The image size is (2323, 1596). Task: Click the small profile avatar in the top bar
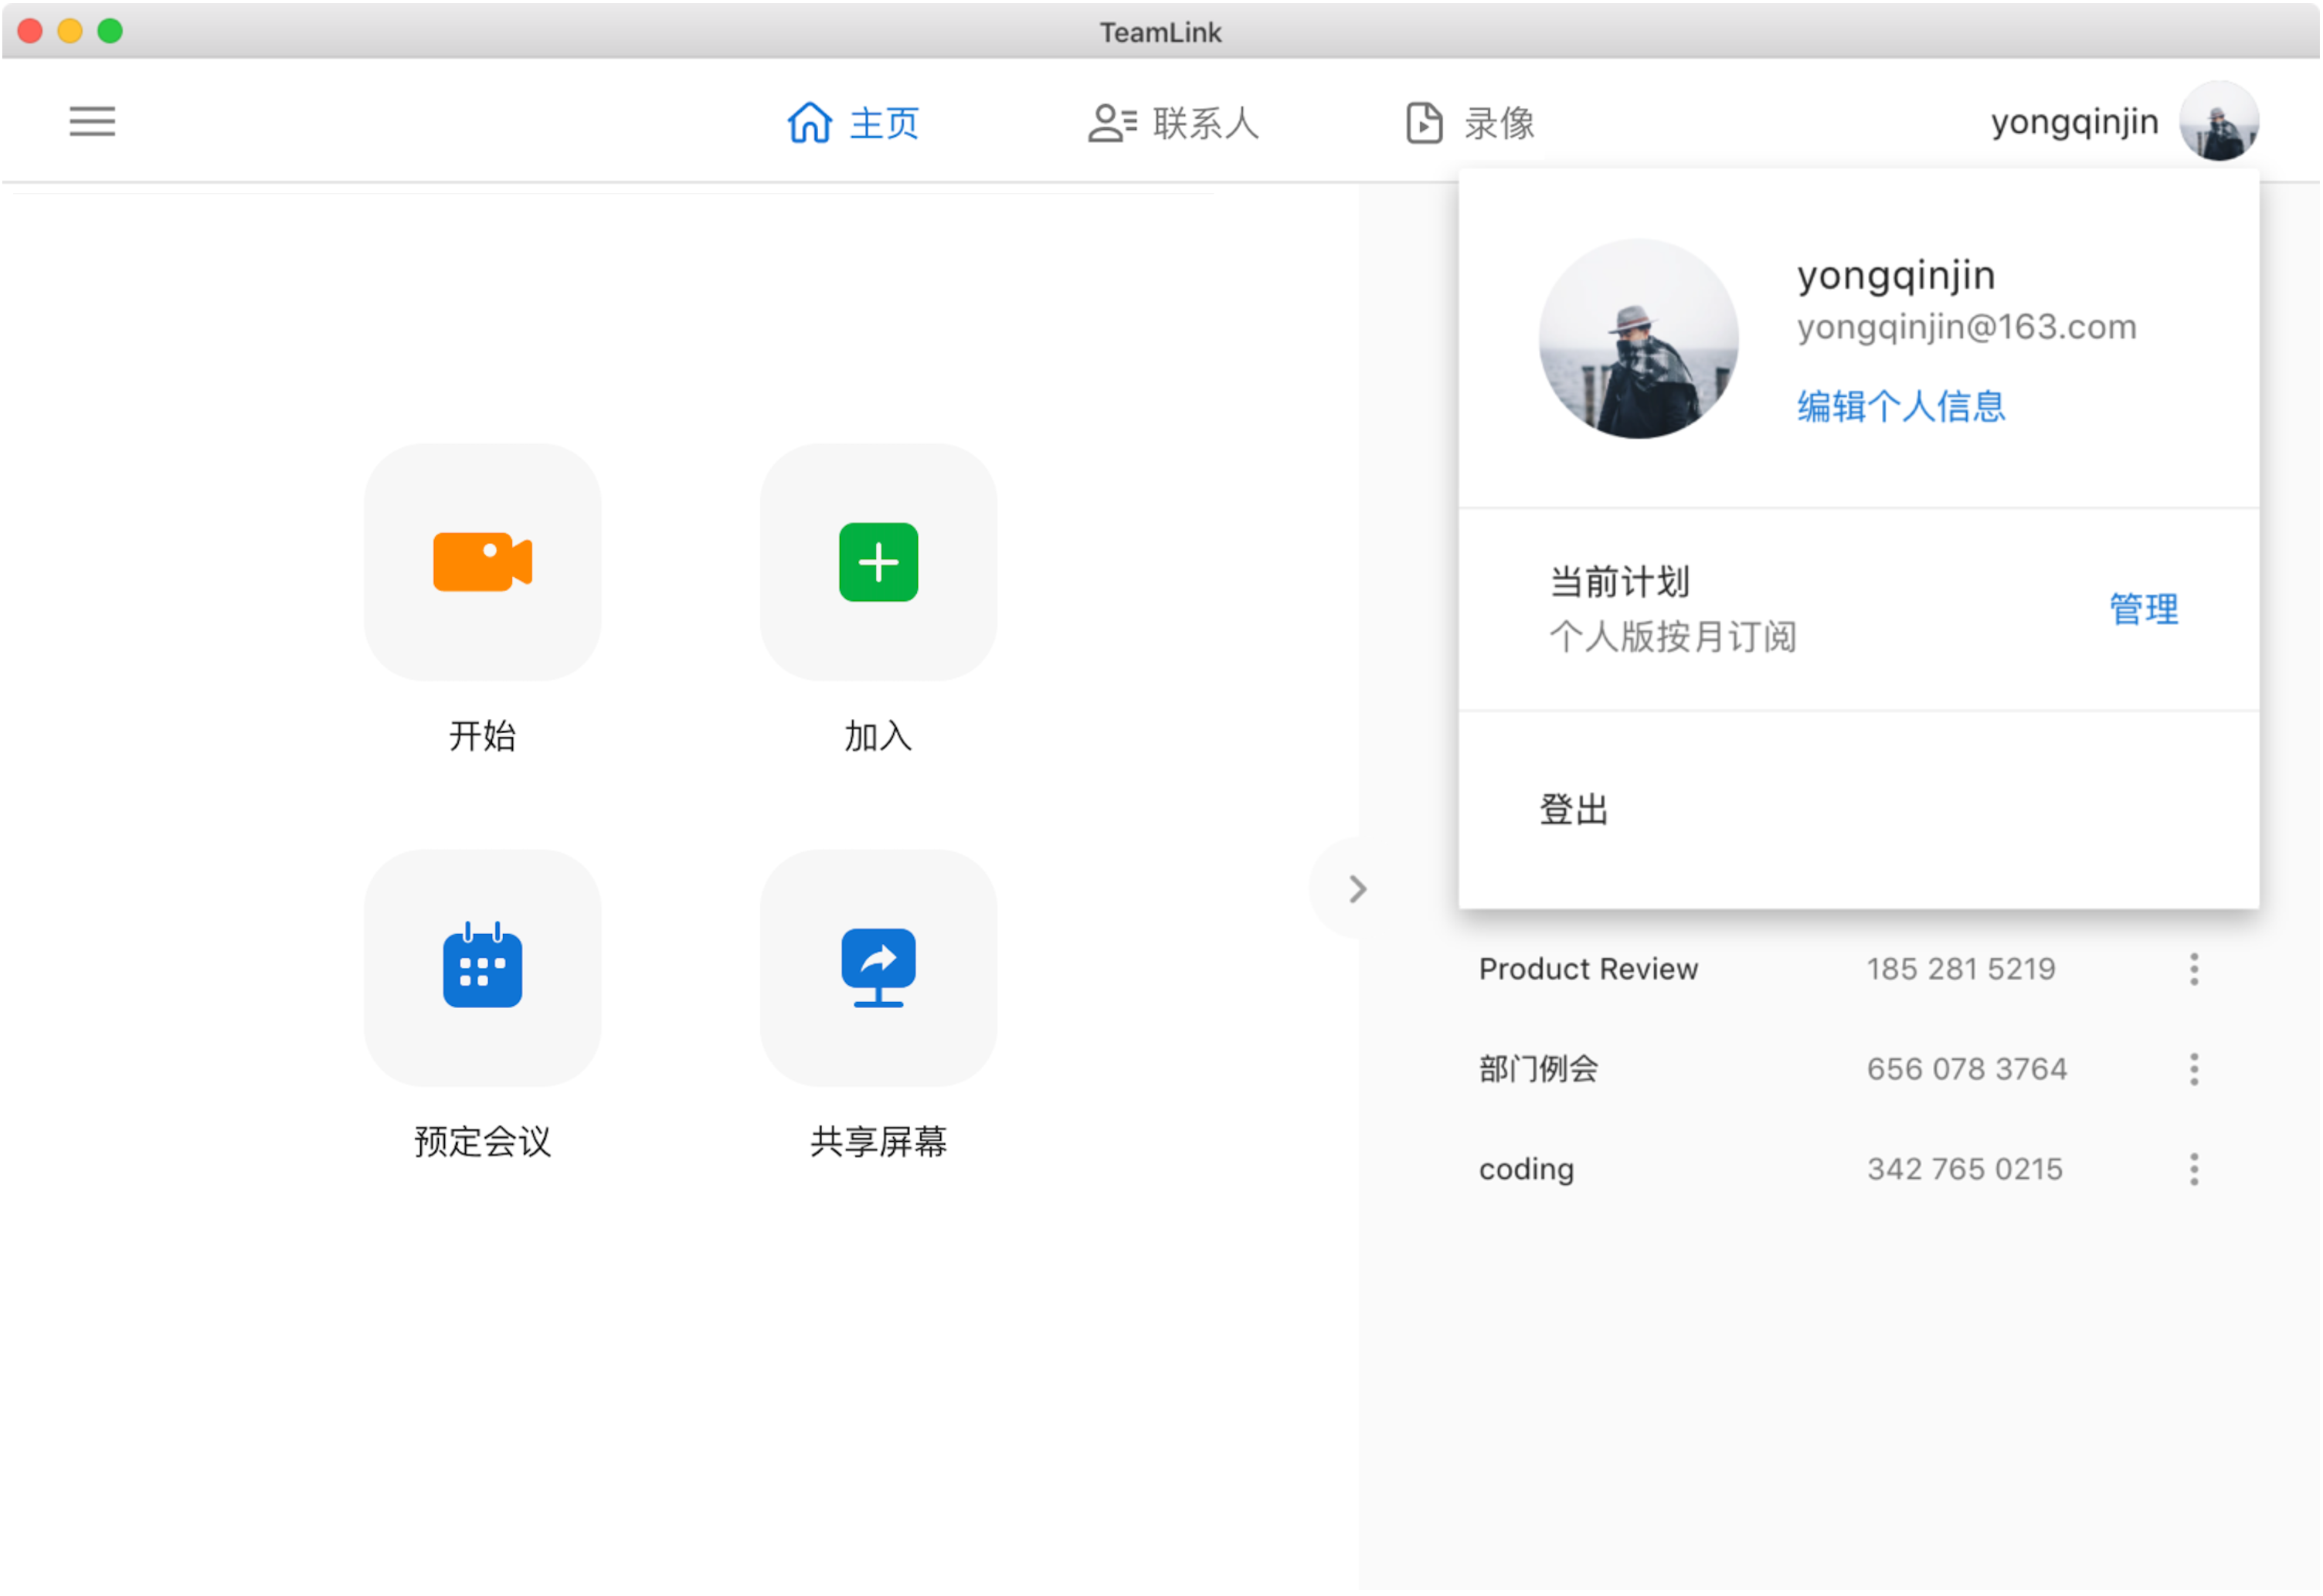(2218, 122)
